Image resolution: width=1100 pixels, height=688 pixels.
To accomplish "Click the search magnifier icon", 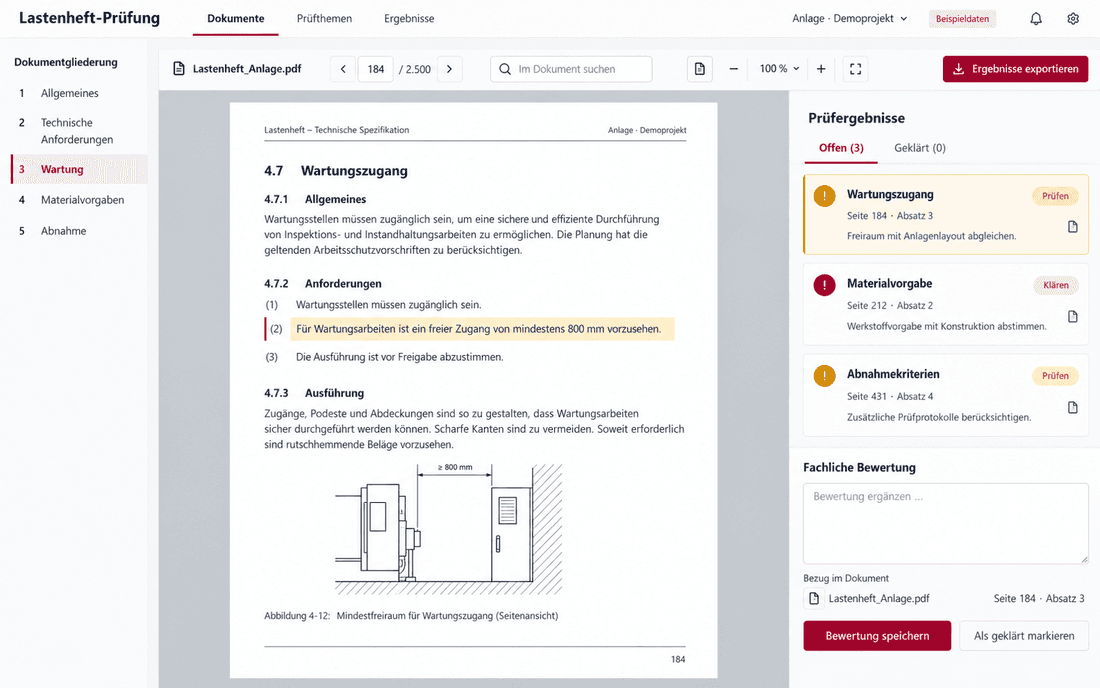I will [x=504, y=69].
